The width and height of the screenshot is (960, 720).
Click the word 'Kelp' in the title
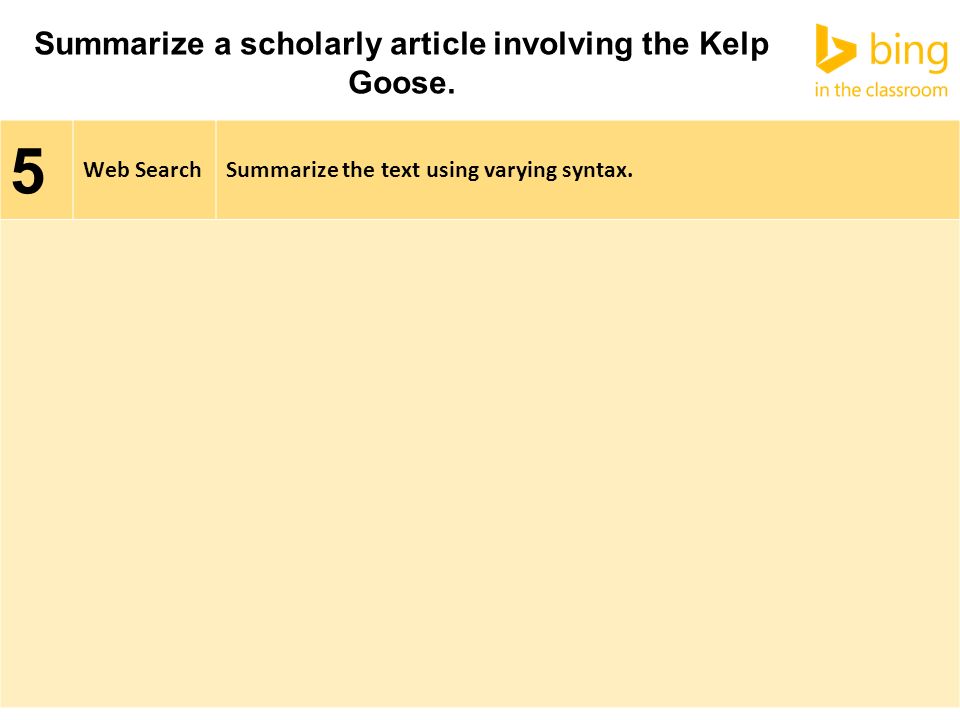(733, 45)
